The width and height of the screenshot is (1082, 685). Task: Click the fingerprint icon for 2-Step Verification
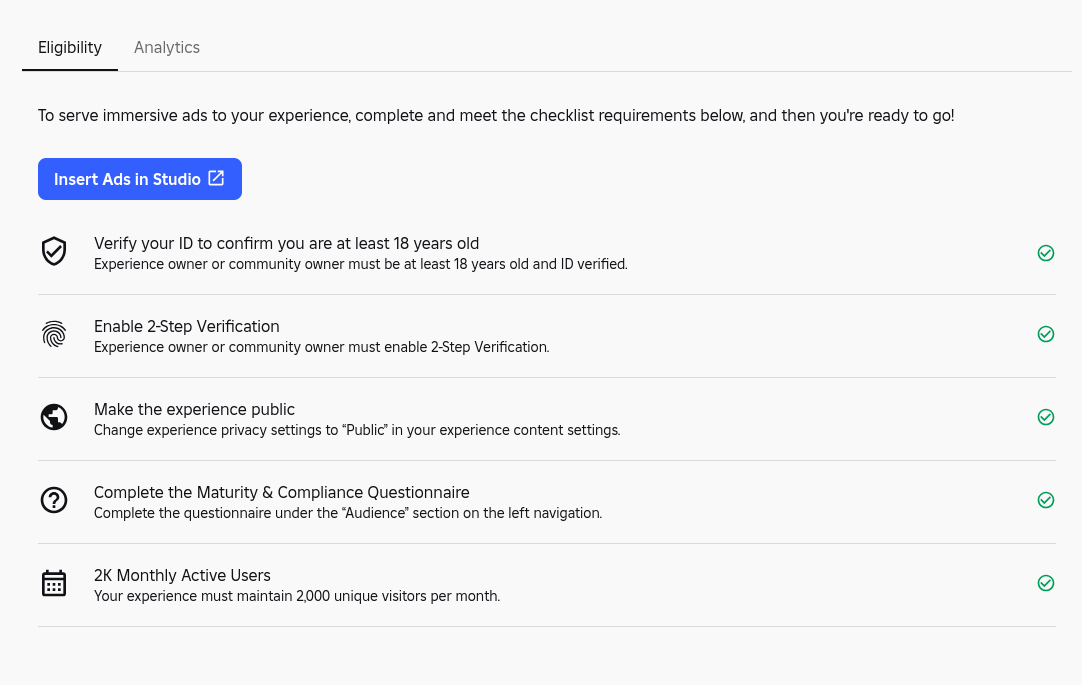[54, 334]
